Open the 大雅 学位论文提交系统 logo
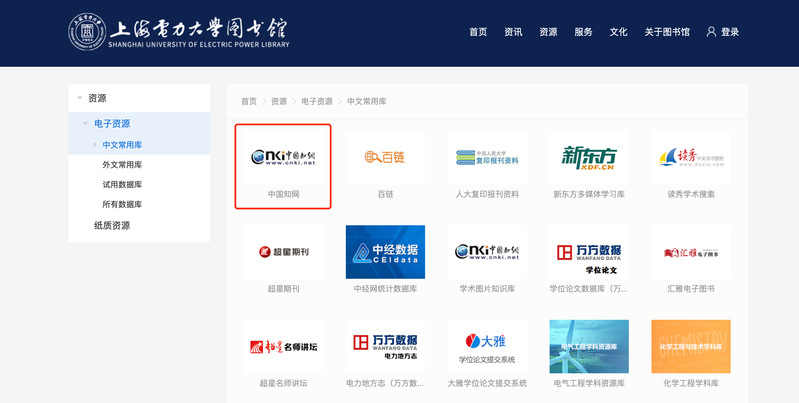The height and width of the screenshot is (403, 799). [x=487, y=346]
